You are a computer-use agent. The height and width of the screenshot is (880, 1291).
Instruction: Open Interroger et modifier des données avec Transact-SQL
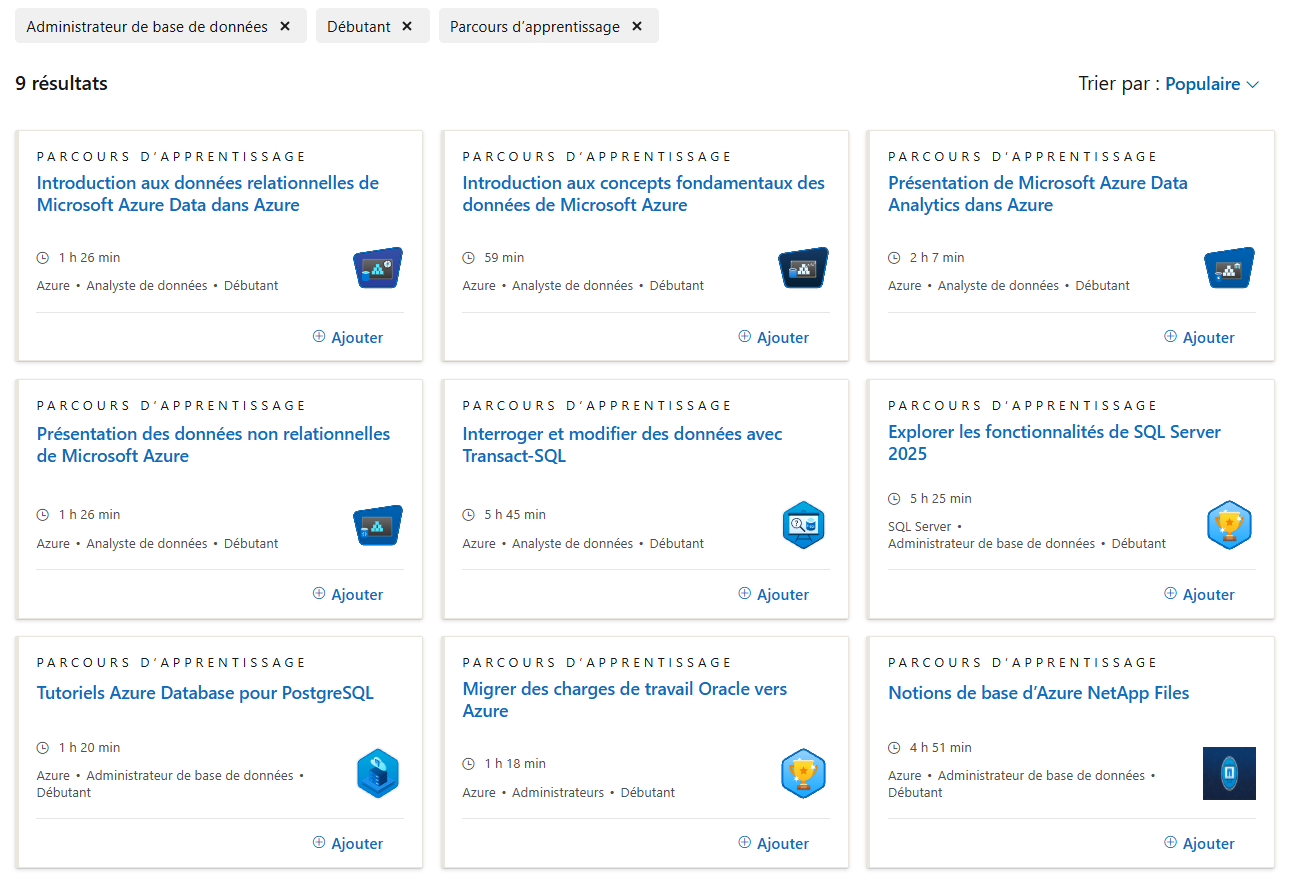[622, 445]
